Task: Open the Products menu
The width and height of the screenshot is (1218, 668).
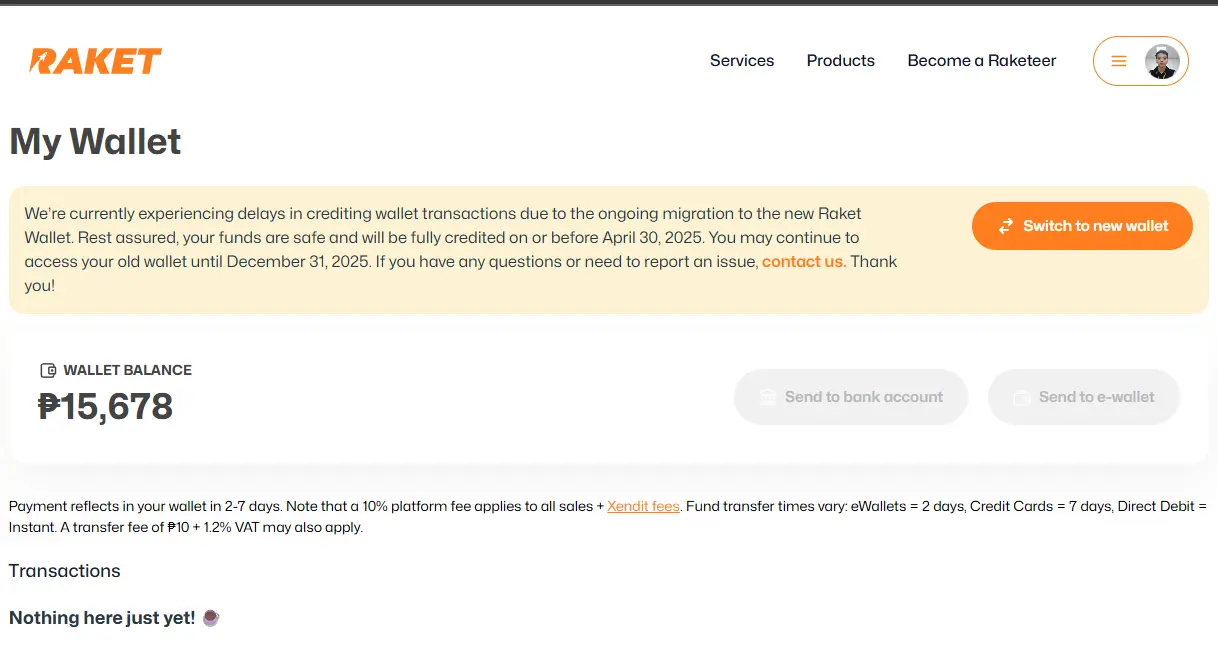Action: click(x=841, y=61)
